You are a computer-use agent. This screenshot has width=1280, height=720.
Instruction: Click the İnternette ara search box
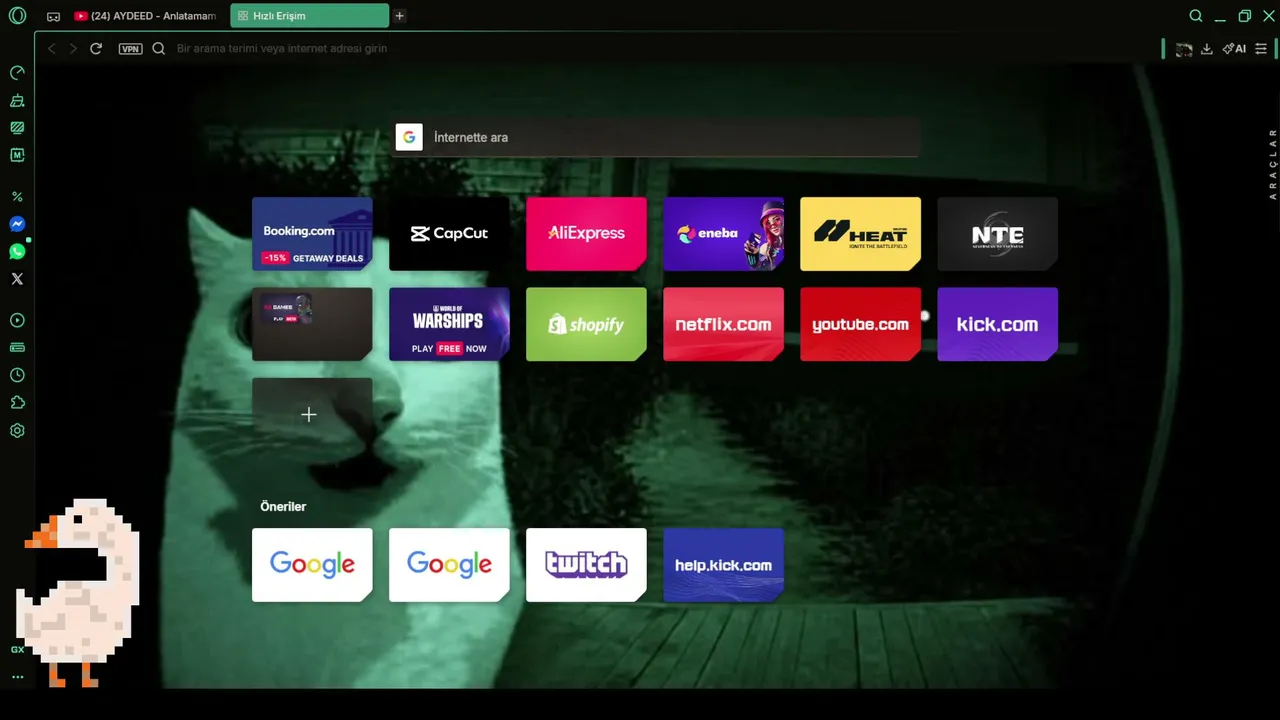(x=656, y=137)
